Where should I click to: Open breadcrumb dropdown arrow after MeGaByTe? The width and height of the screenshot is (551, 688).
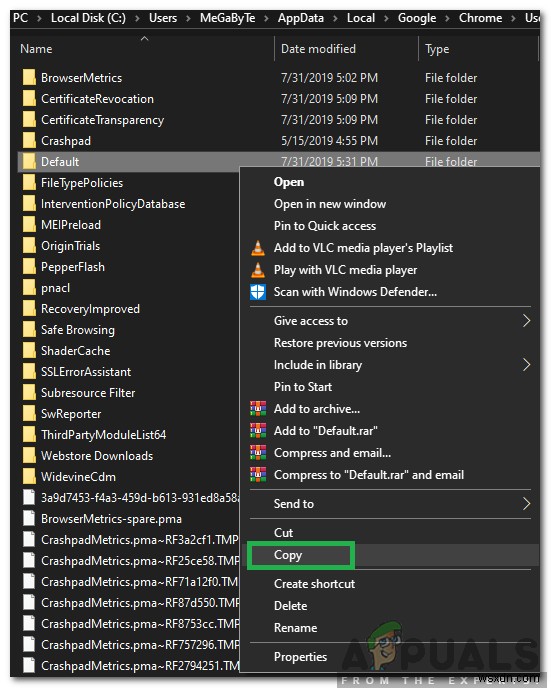coord(266,18)
